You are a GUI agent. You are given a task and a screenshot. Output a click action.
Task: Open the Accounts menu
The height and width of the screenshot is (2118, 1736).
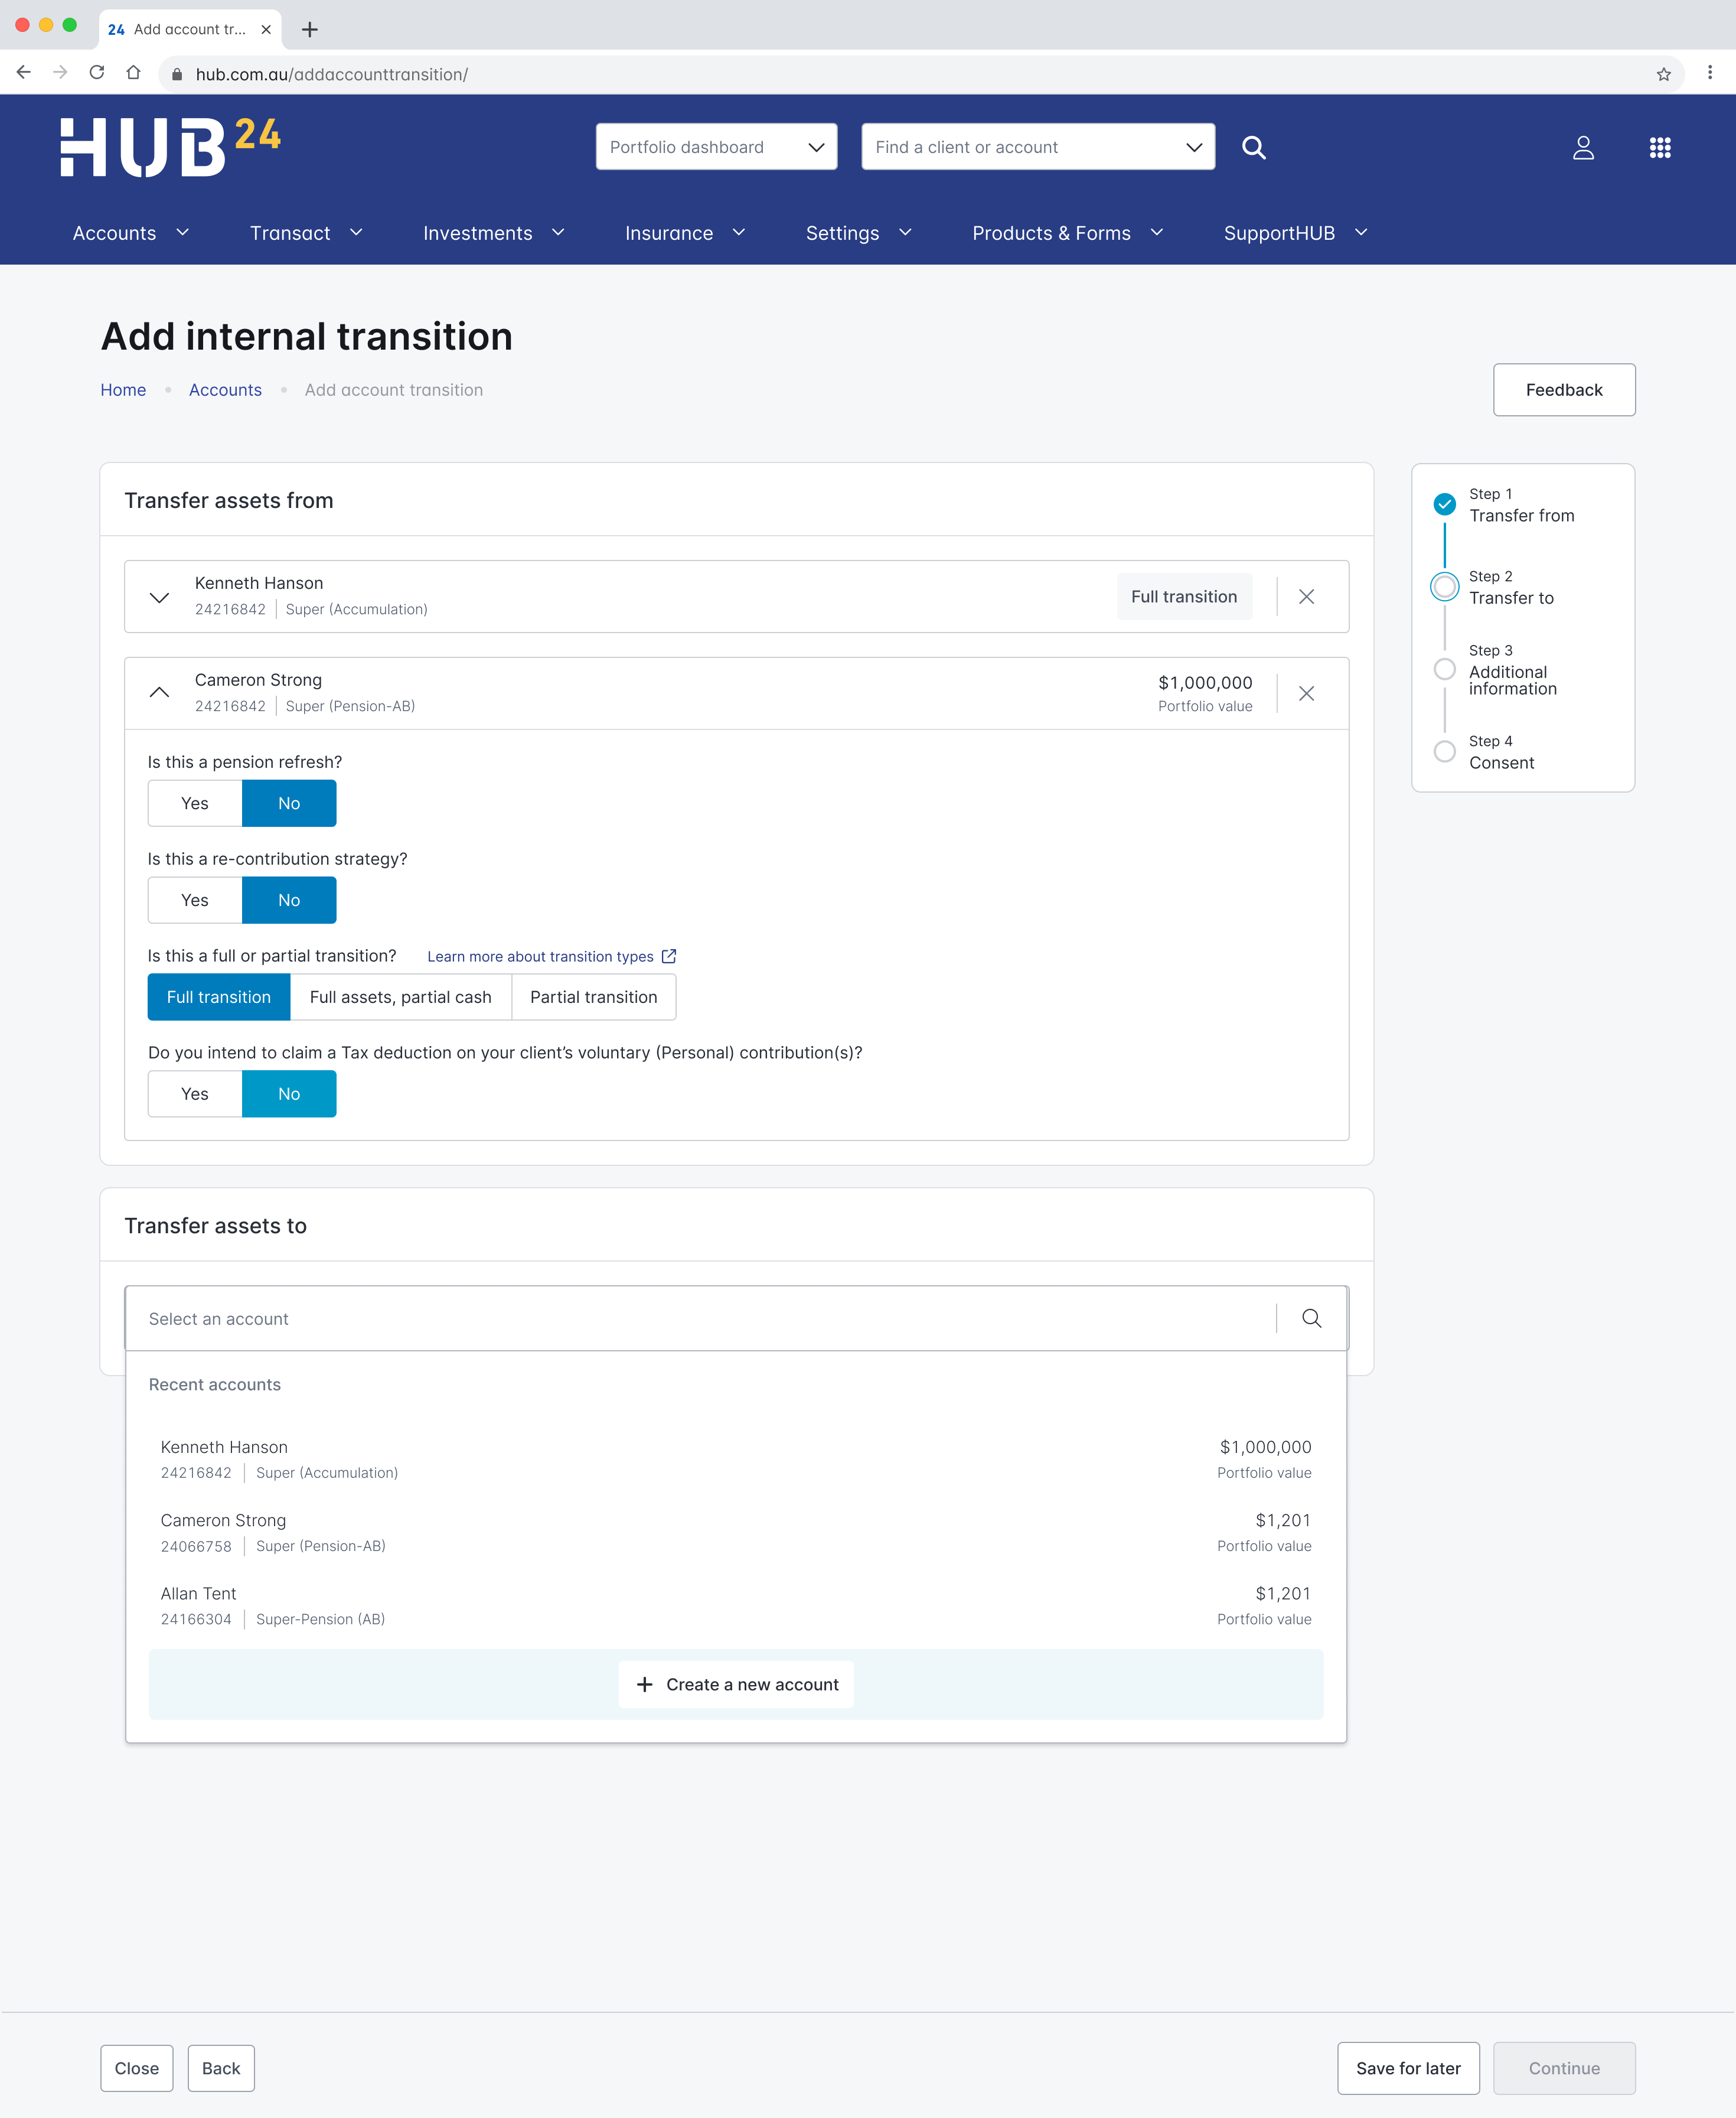pyautogui.click(x=131, y=233)
